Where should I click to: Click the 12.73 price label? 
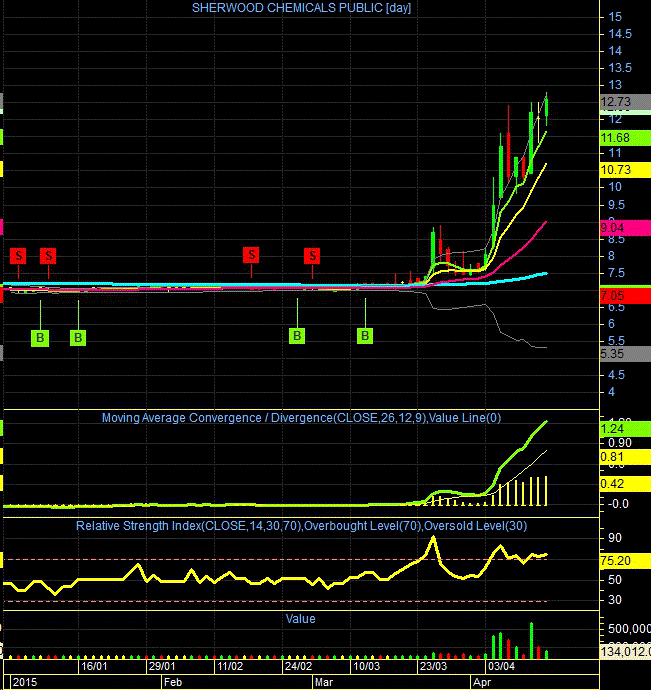[x=625, y=102]
